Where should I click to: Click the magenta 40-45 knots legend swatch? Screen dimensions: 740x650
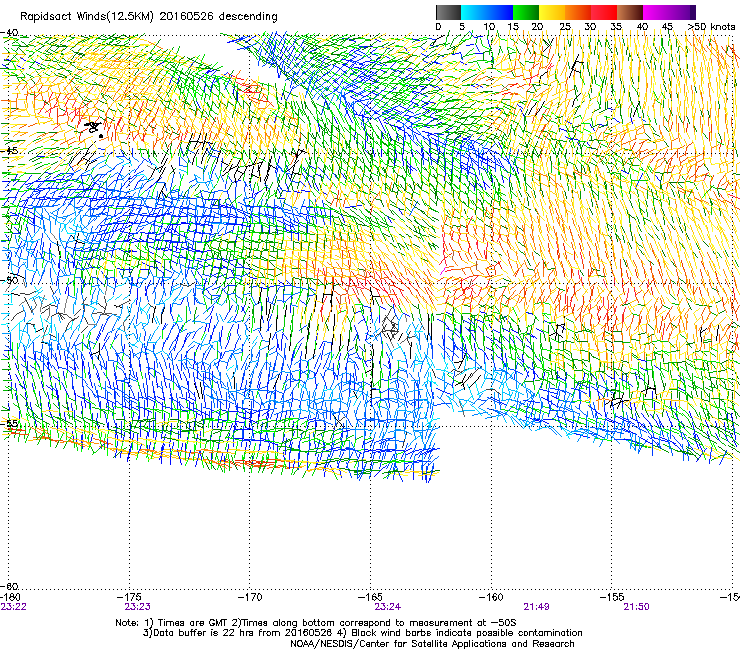[x=656, y=12]
